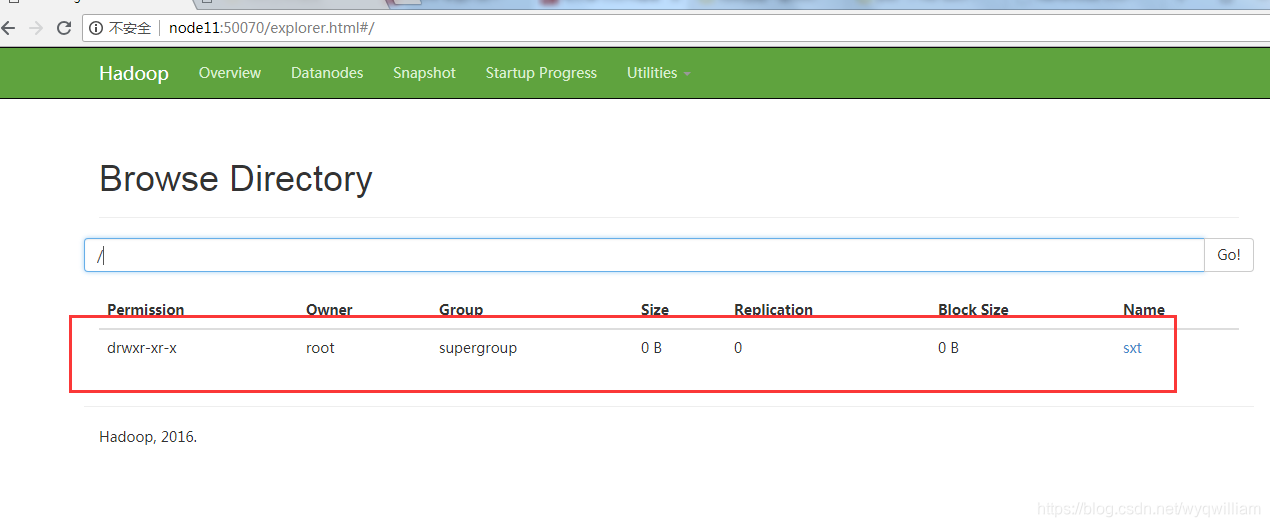This screenshot has height=527, width=1270.
Task: Click the Permission column header
Action: [146, 310]
